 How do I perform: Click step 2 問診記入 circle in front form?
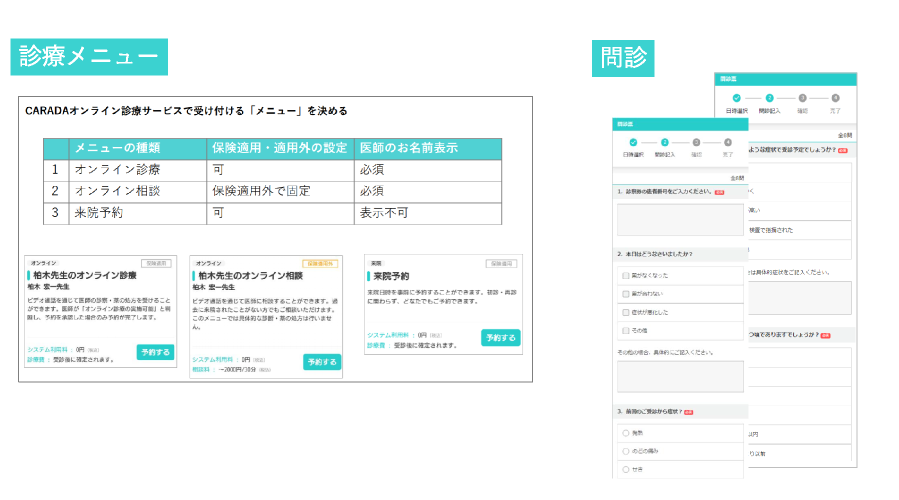point(666,143)
